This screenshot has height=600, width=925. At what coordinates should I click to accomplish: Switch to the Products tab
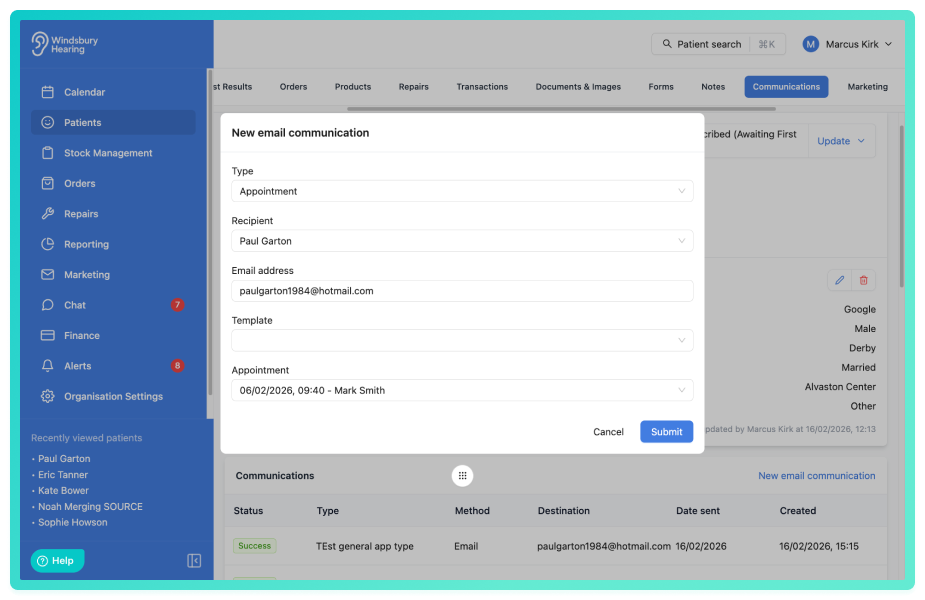click(353, 87)
